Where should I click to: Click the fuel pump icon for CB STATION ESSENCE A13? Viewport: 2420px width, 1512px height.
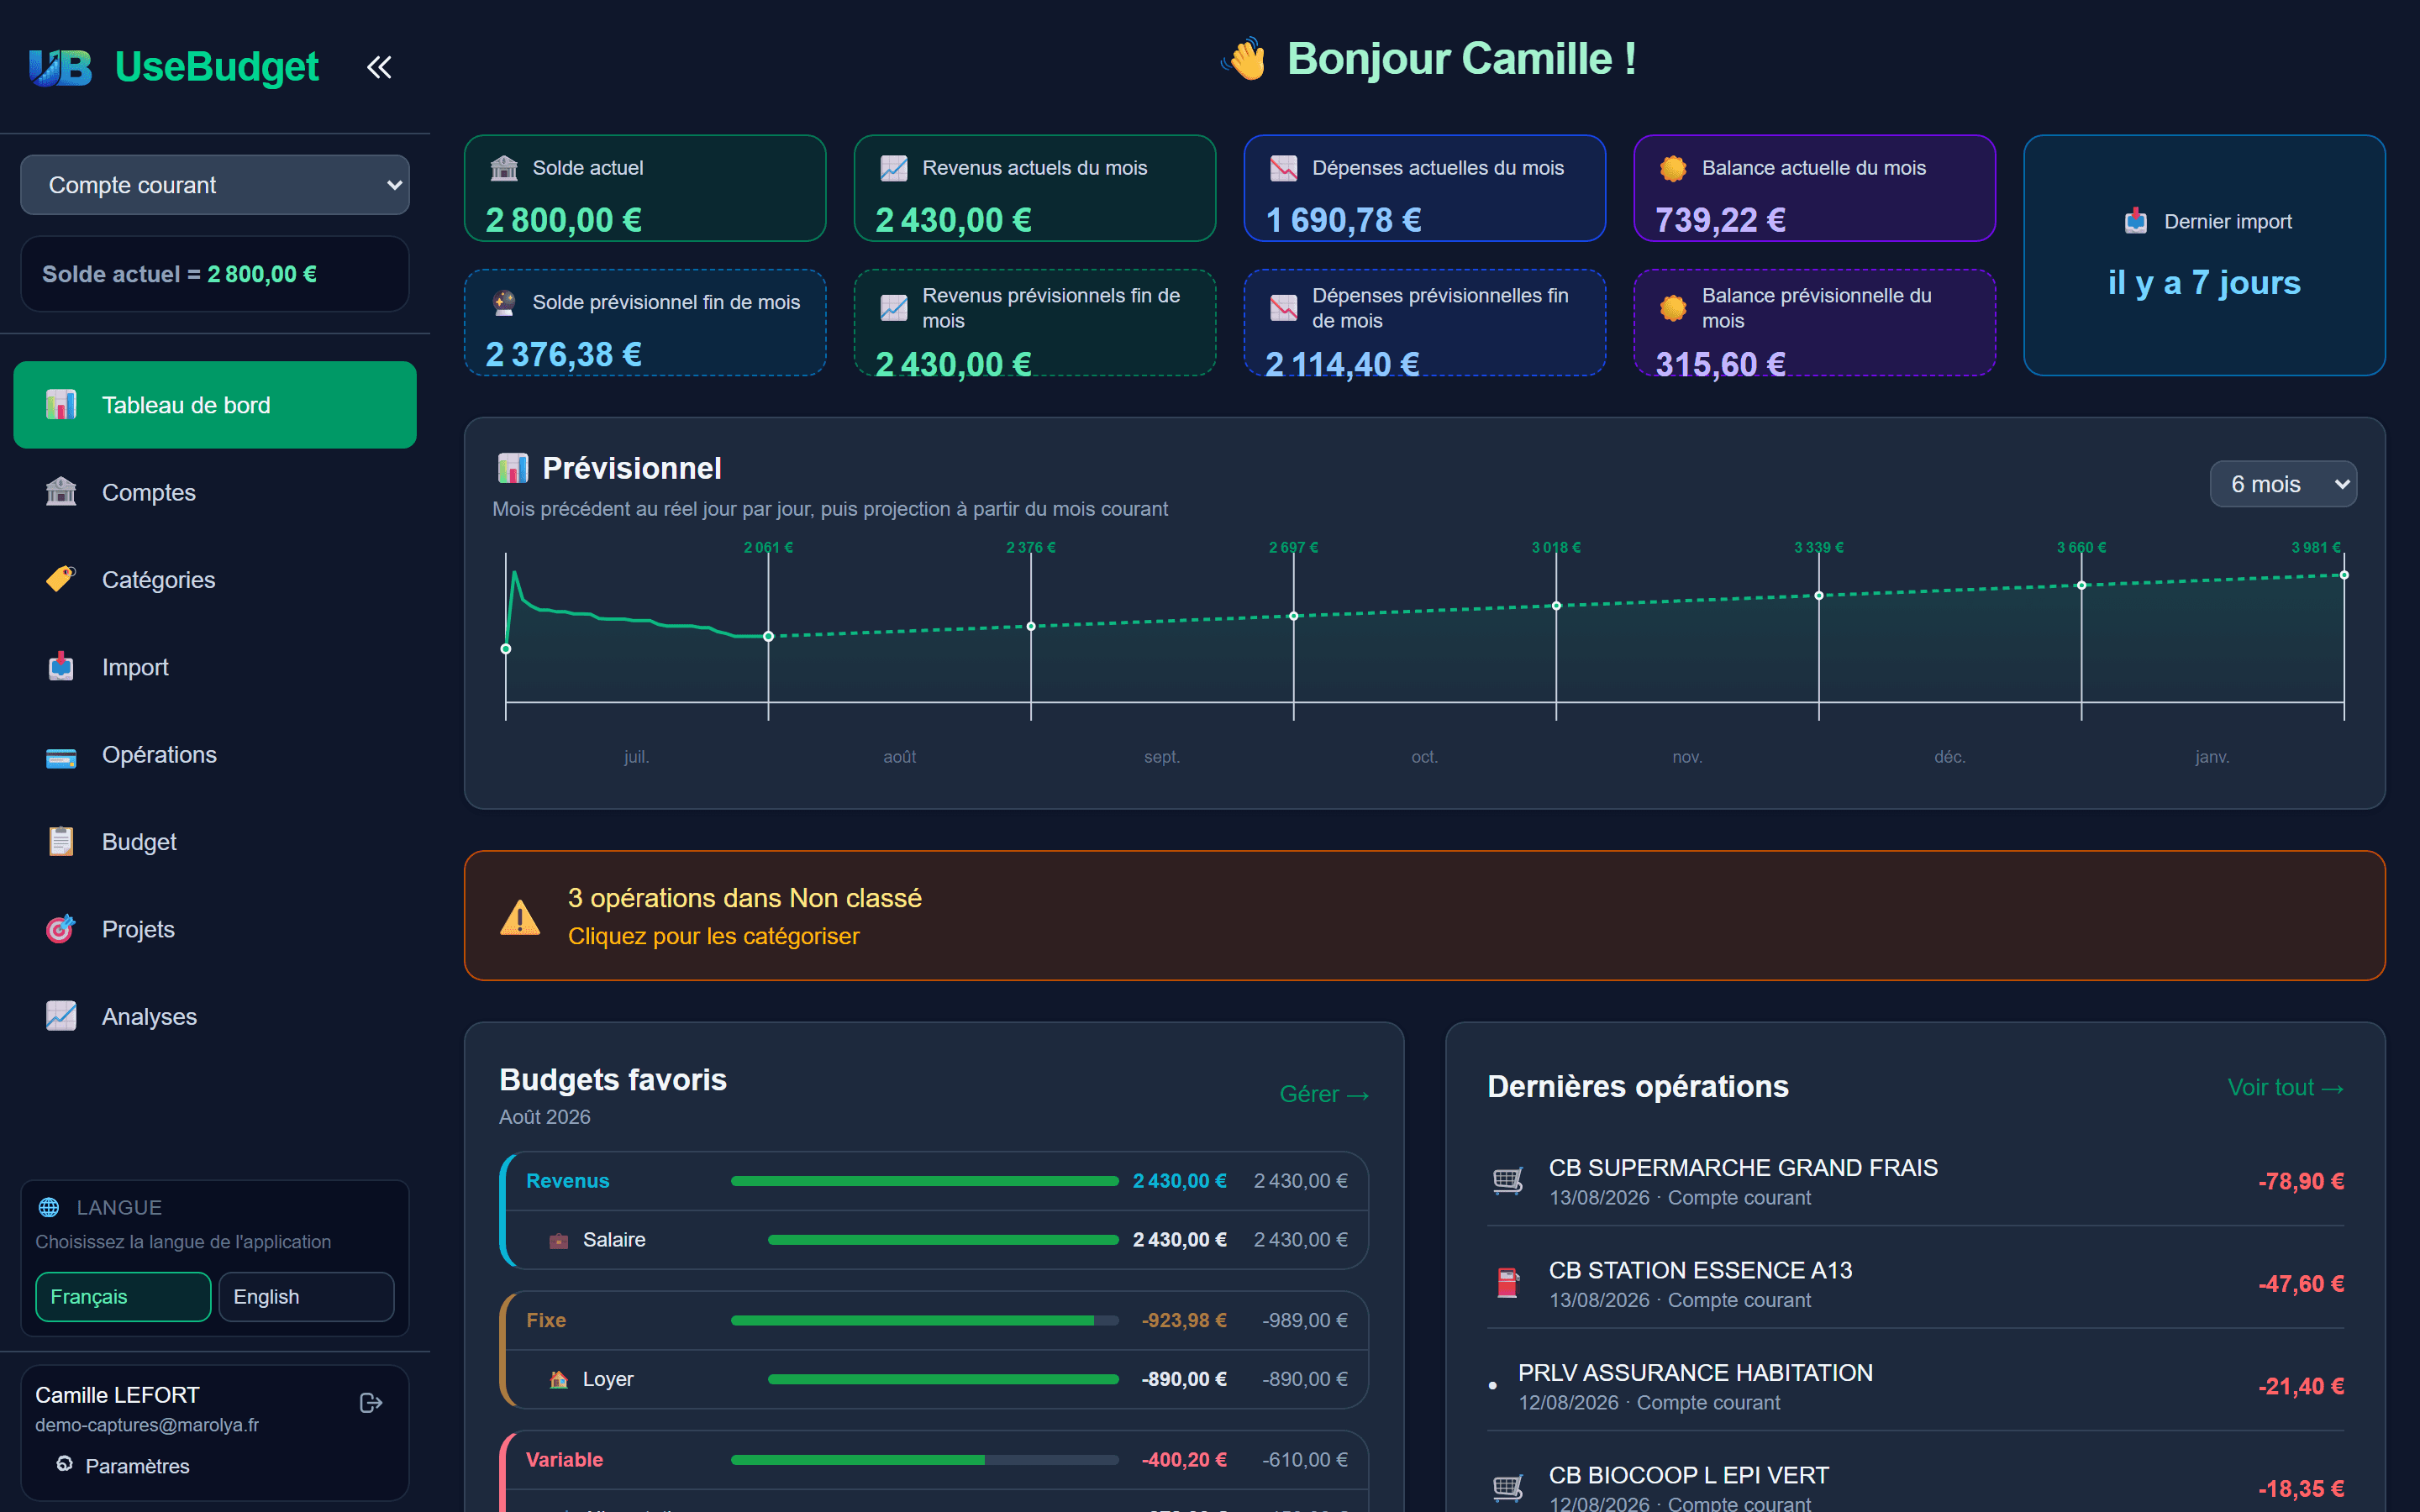pos(1508,1283)
